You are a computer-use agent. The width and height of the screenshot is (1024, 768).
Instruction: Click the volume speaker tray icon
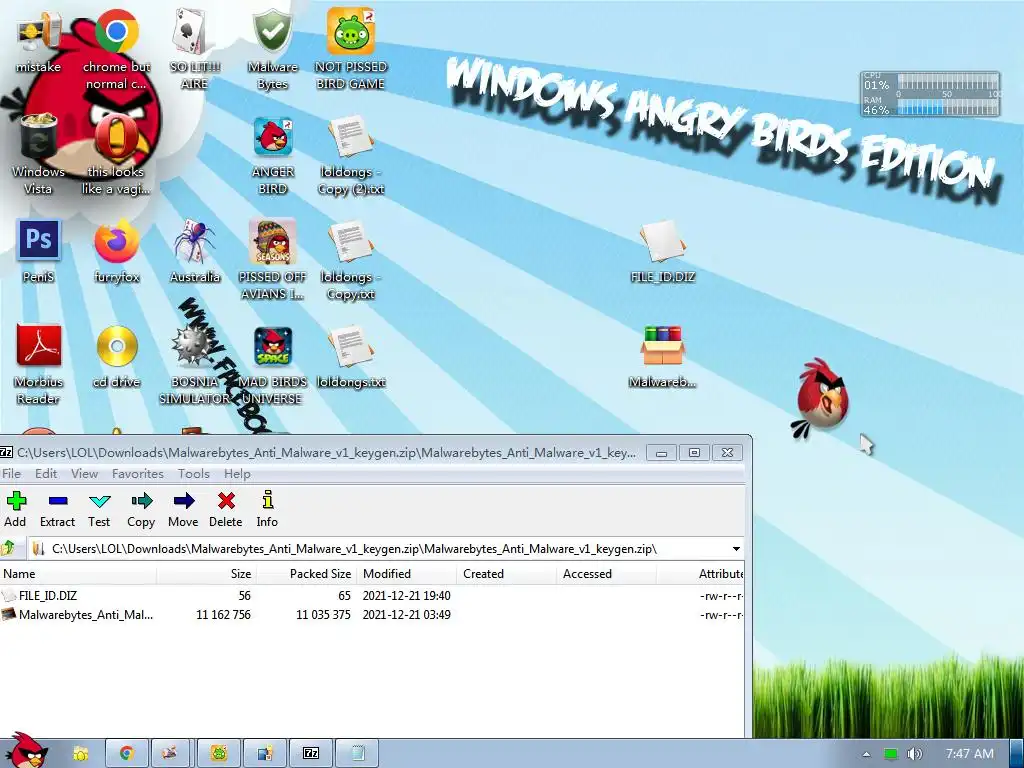(914, 754)
